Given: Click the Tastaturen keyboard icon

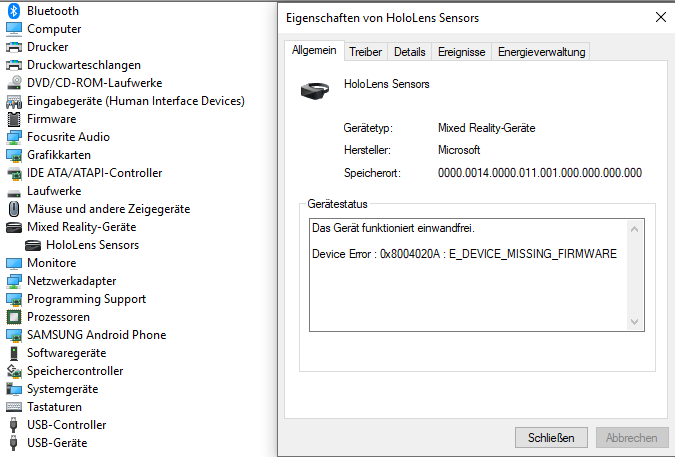Looking at the screenshot, I should tap(14, 407).
